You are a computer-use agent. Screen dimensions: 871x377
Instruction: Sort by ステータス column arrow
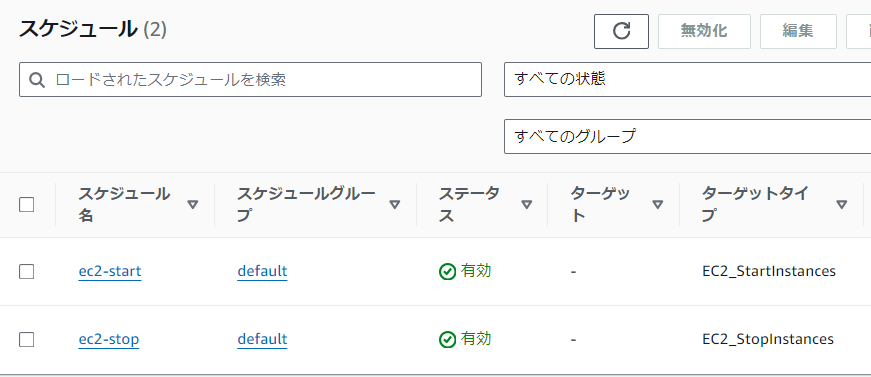[527, 205]
